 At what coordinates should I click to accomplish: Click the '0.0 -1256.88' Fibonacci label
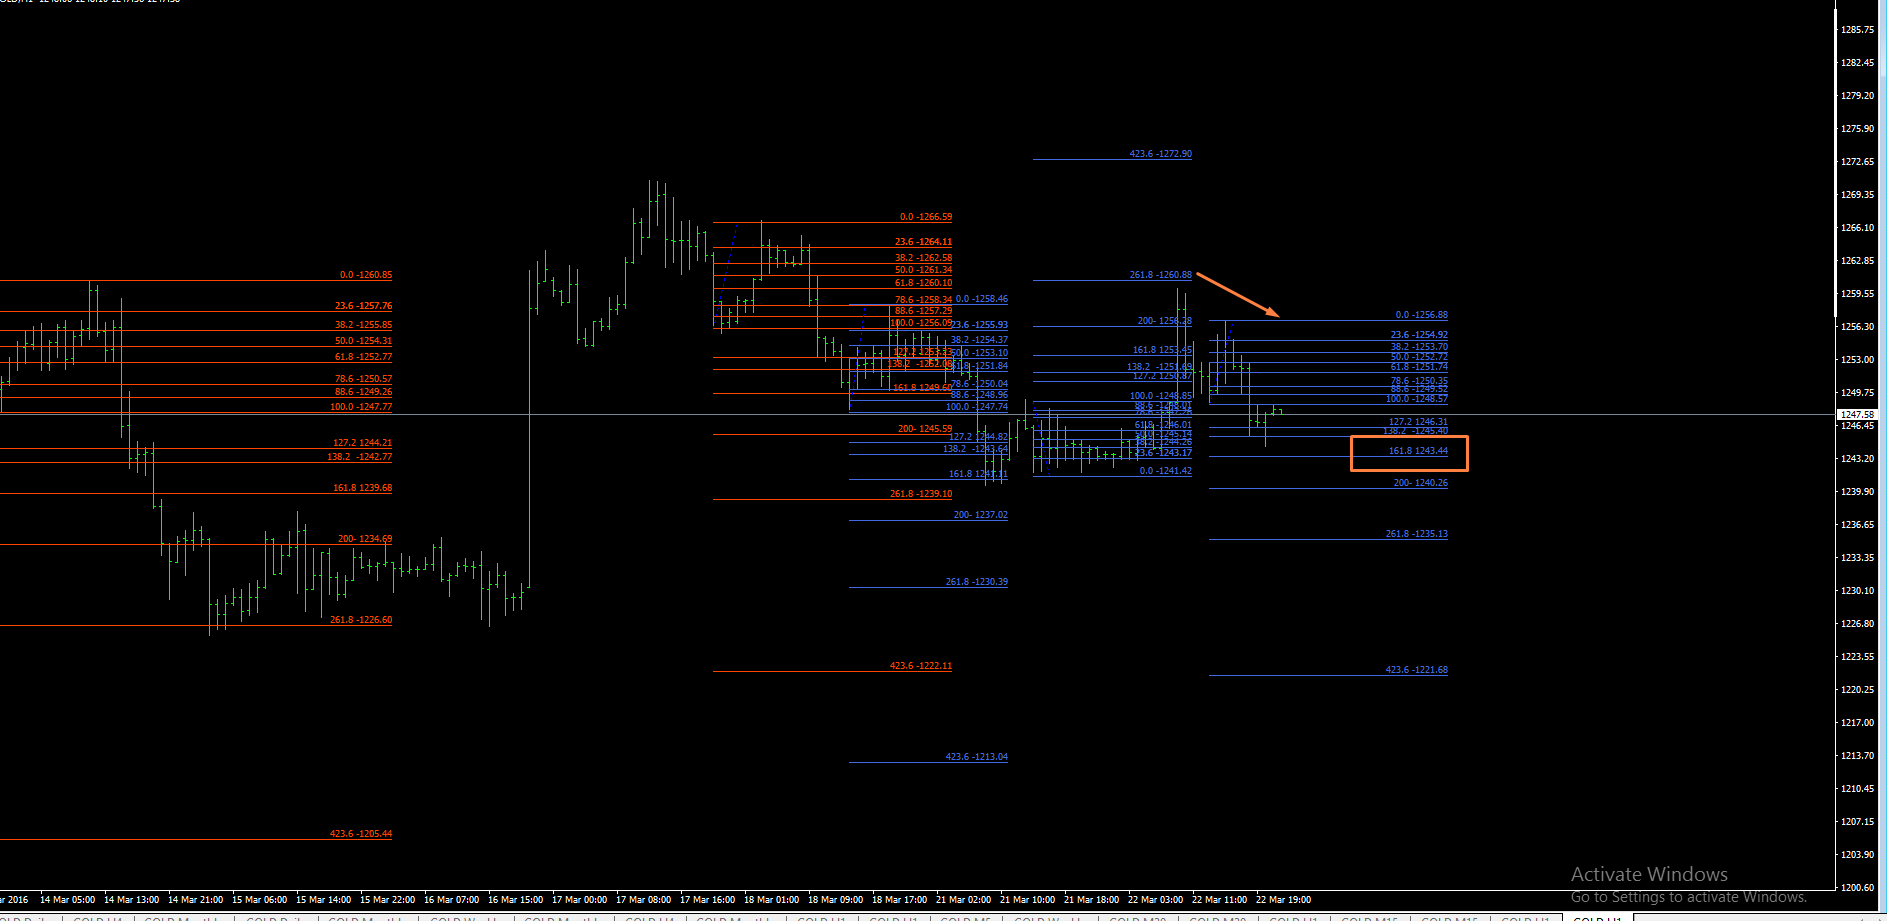(x=1422, y=315)
